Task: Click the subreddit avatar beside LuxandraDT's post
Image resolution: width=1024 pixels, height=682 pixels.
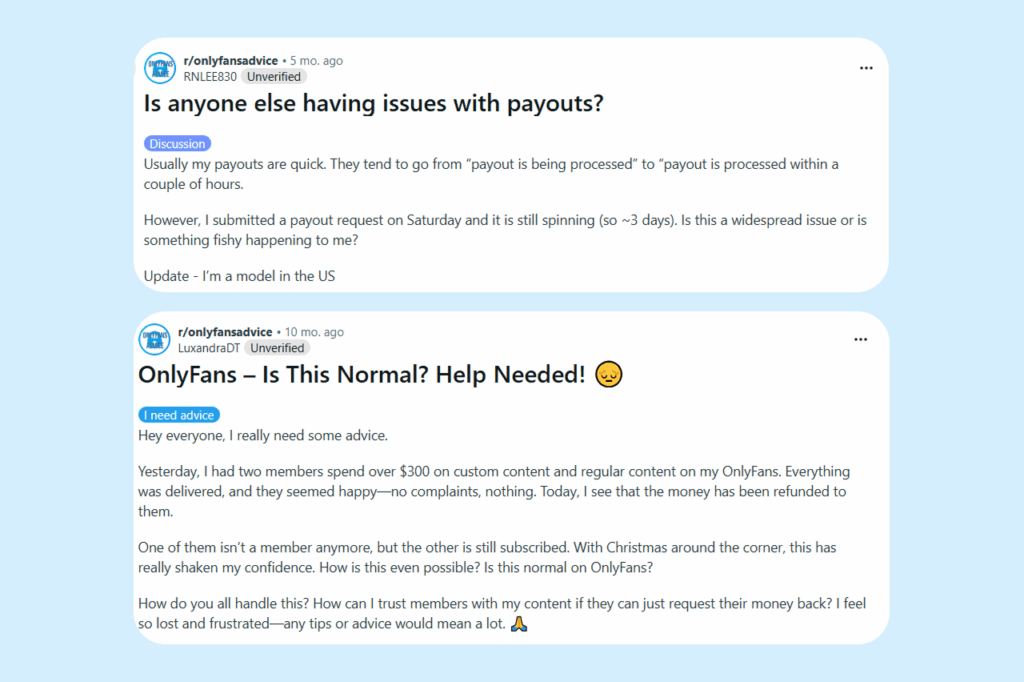Action: pos(155,340)
